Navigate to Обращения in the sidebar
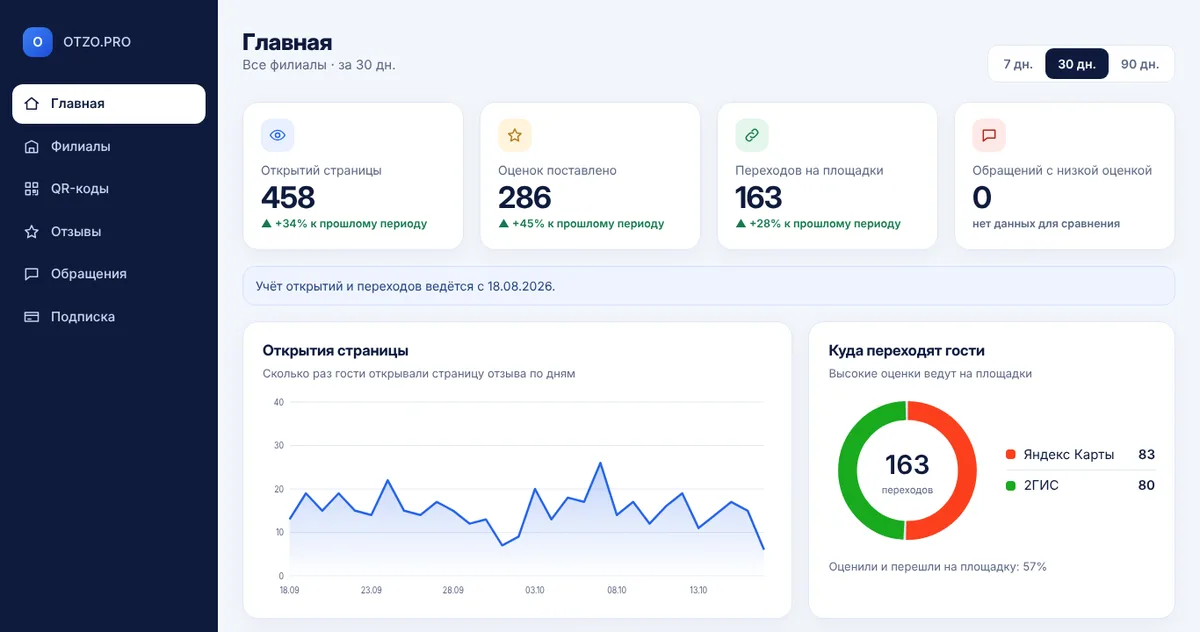Screen dimensions: 1200x632 click(109, 274)
